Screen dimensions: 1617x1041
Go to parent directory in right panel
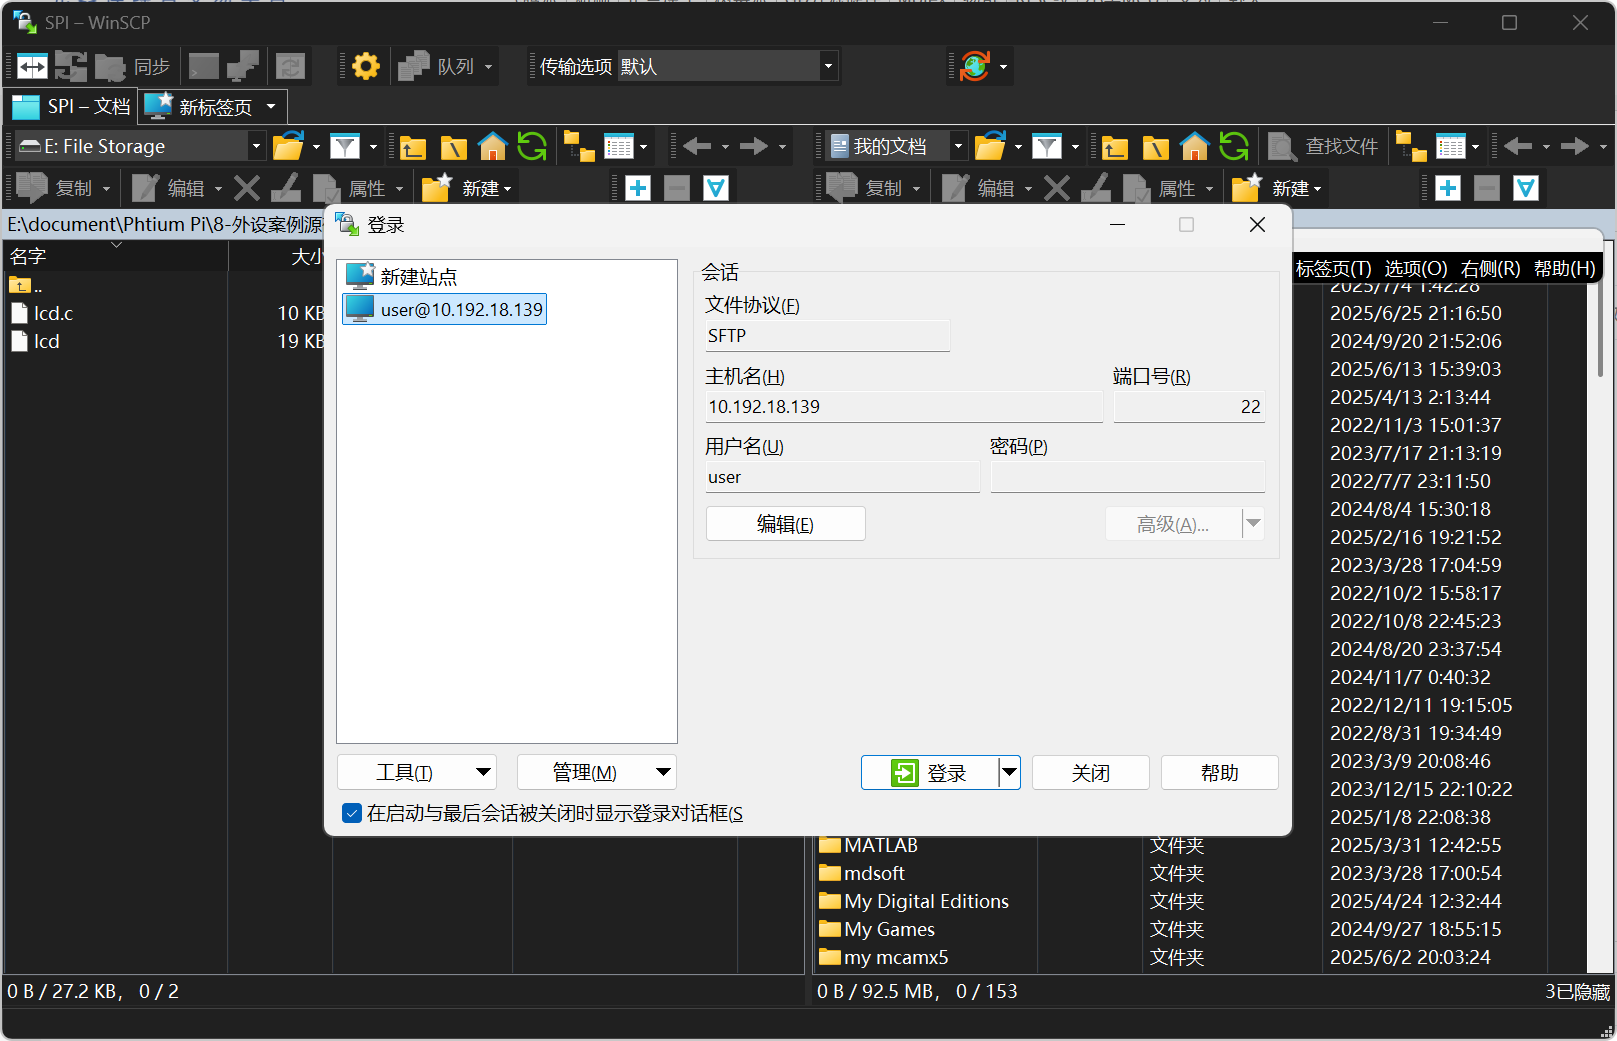(1115, 147)
